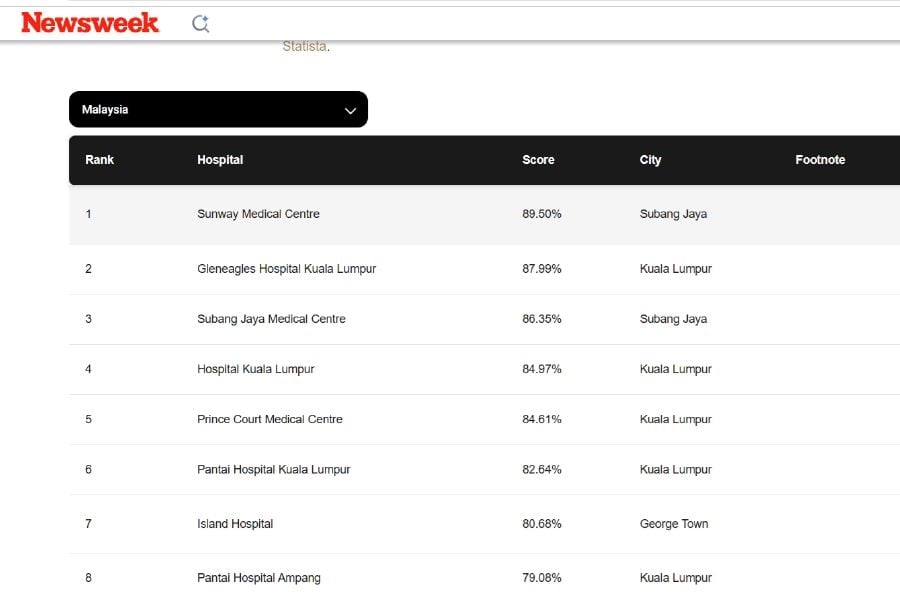
Task: Open the Newsweek home logo
Action: point(90,23)
